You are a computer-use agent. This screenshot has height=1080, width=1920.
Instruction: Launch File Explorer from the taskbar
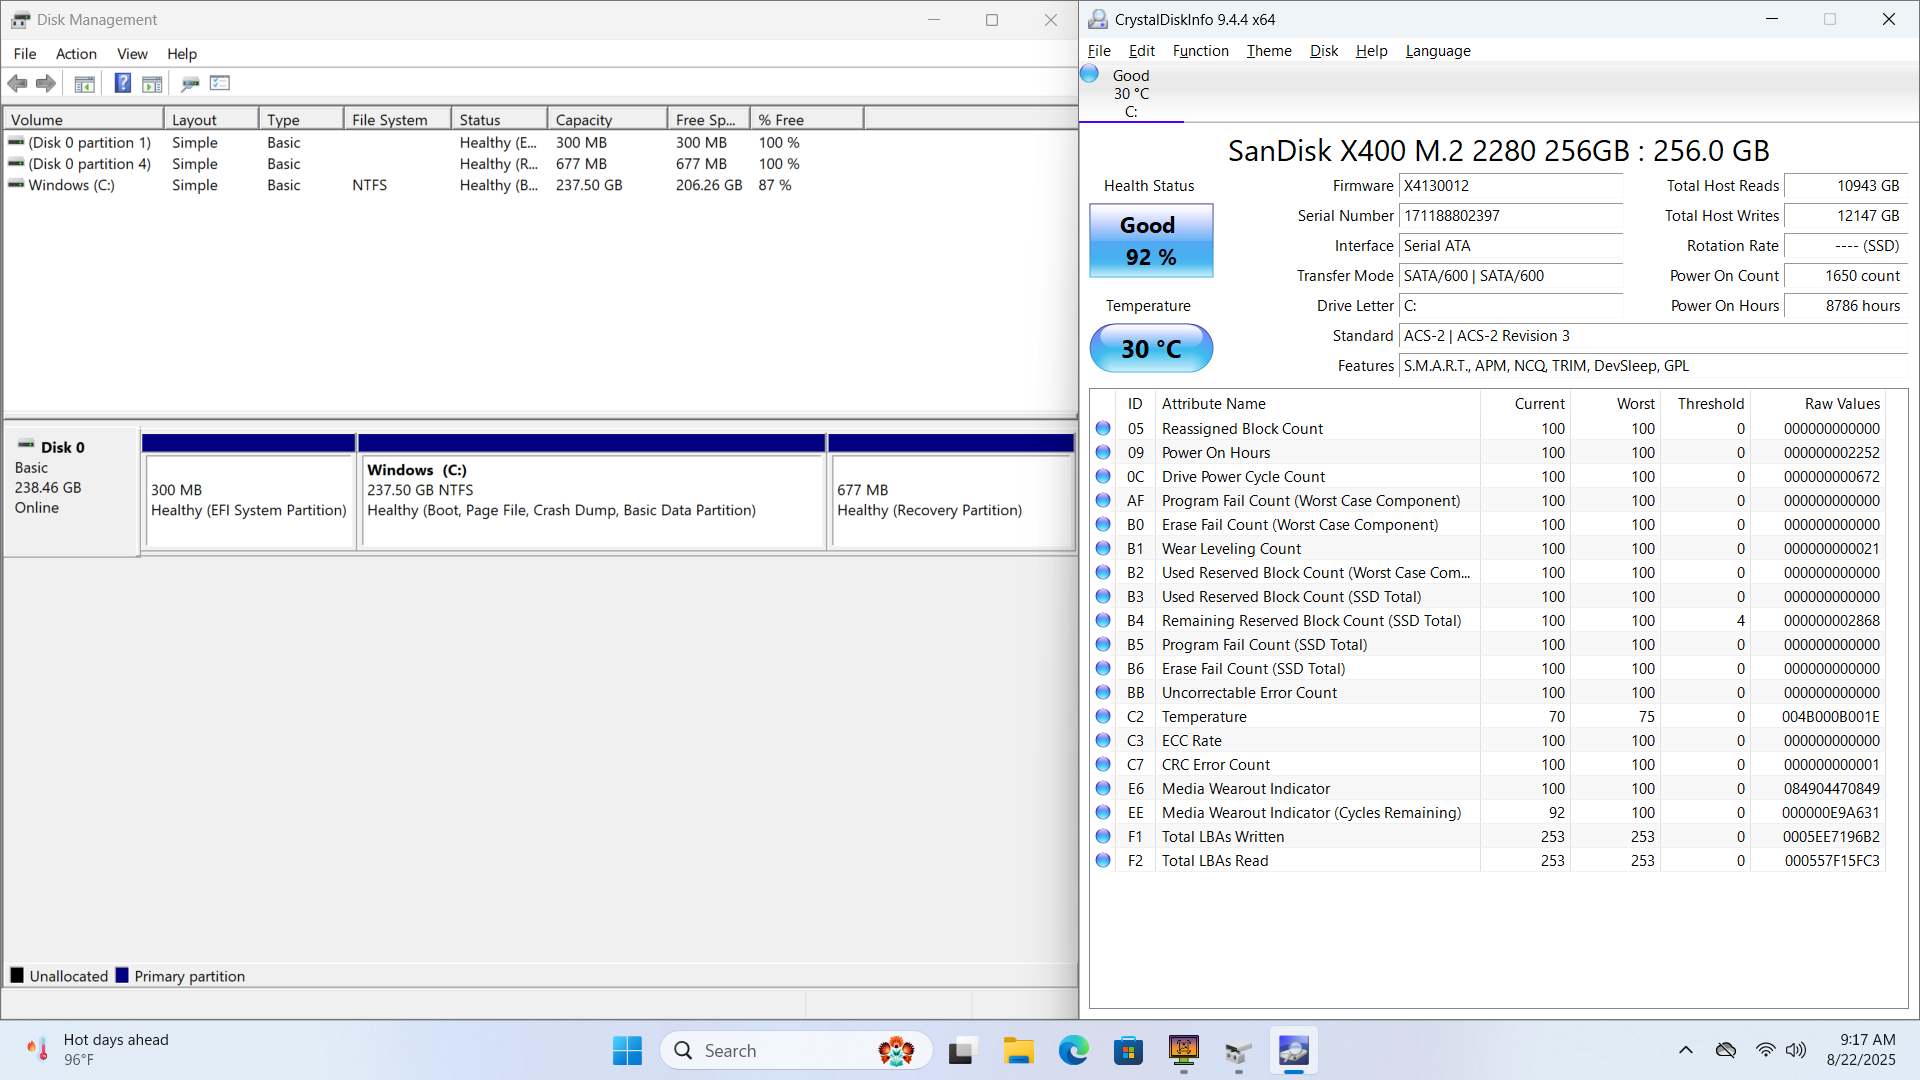(x=1018, y=1050)
